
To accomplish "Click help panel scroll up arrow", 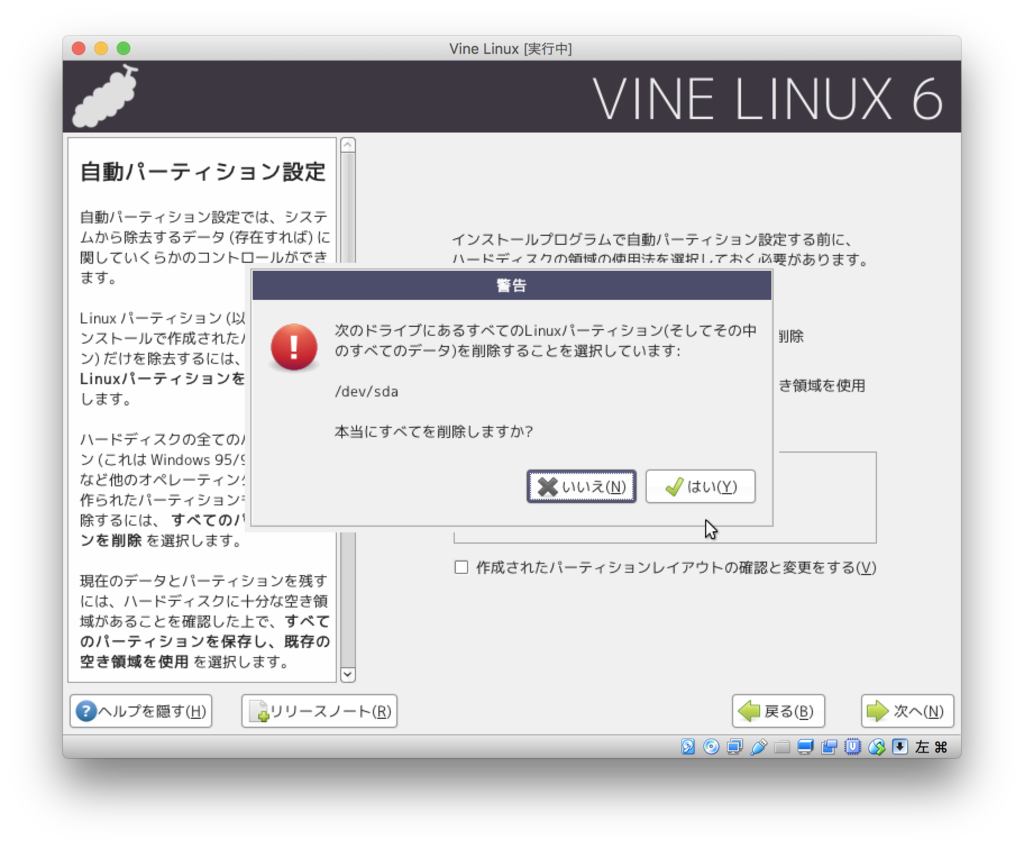I will (x=348, y=145).
